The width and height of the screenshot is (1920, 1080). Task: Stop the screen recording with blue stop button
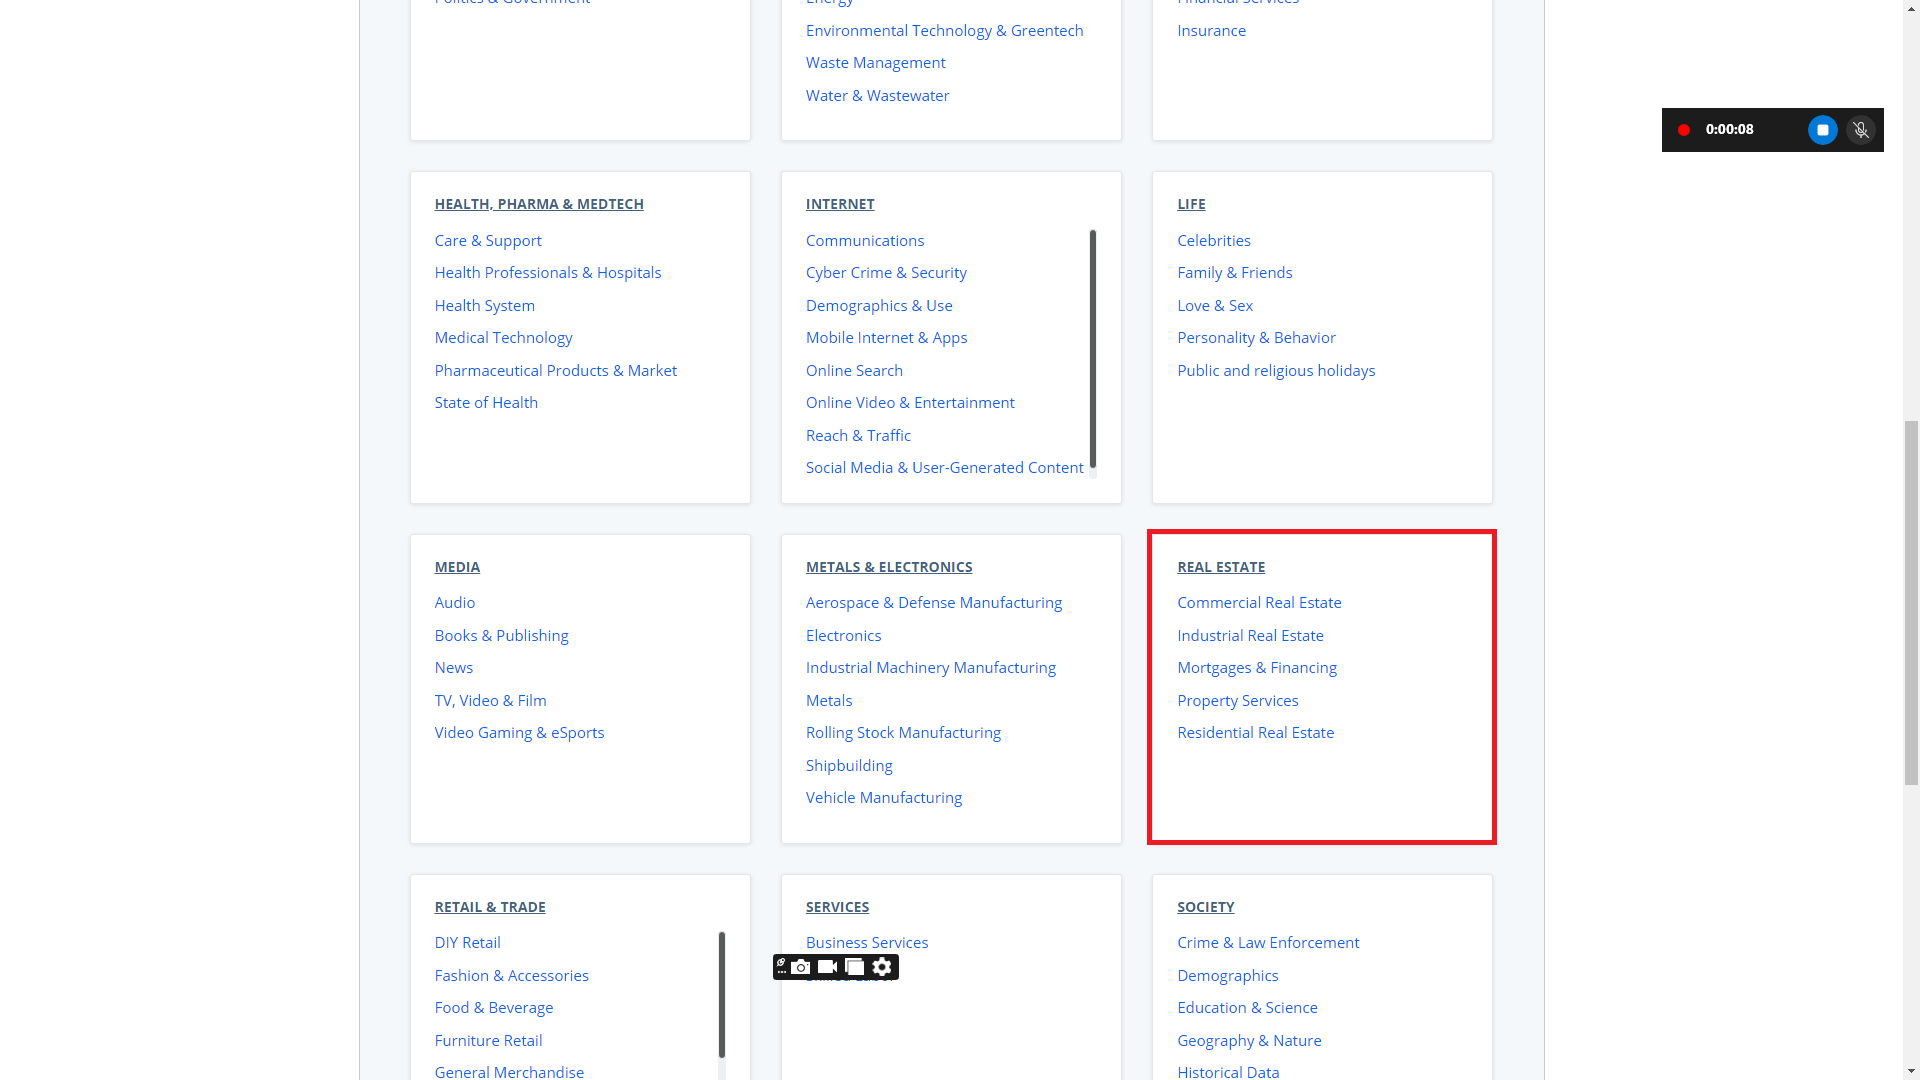click(x=1822, y=130)
